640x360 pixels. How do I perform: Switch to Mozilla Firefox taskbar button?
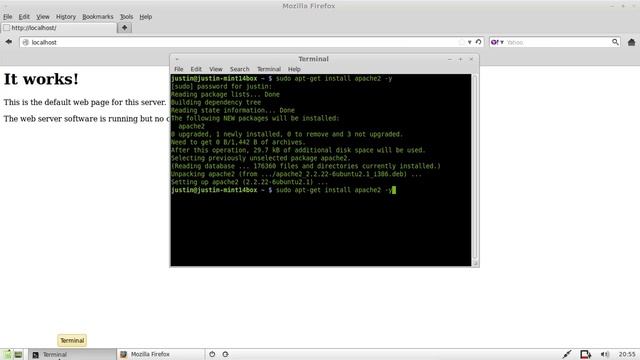pos(160,354)
